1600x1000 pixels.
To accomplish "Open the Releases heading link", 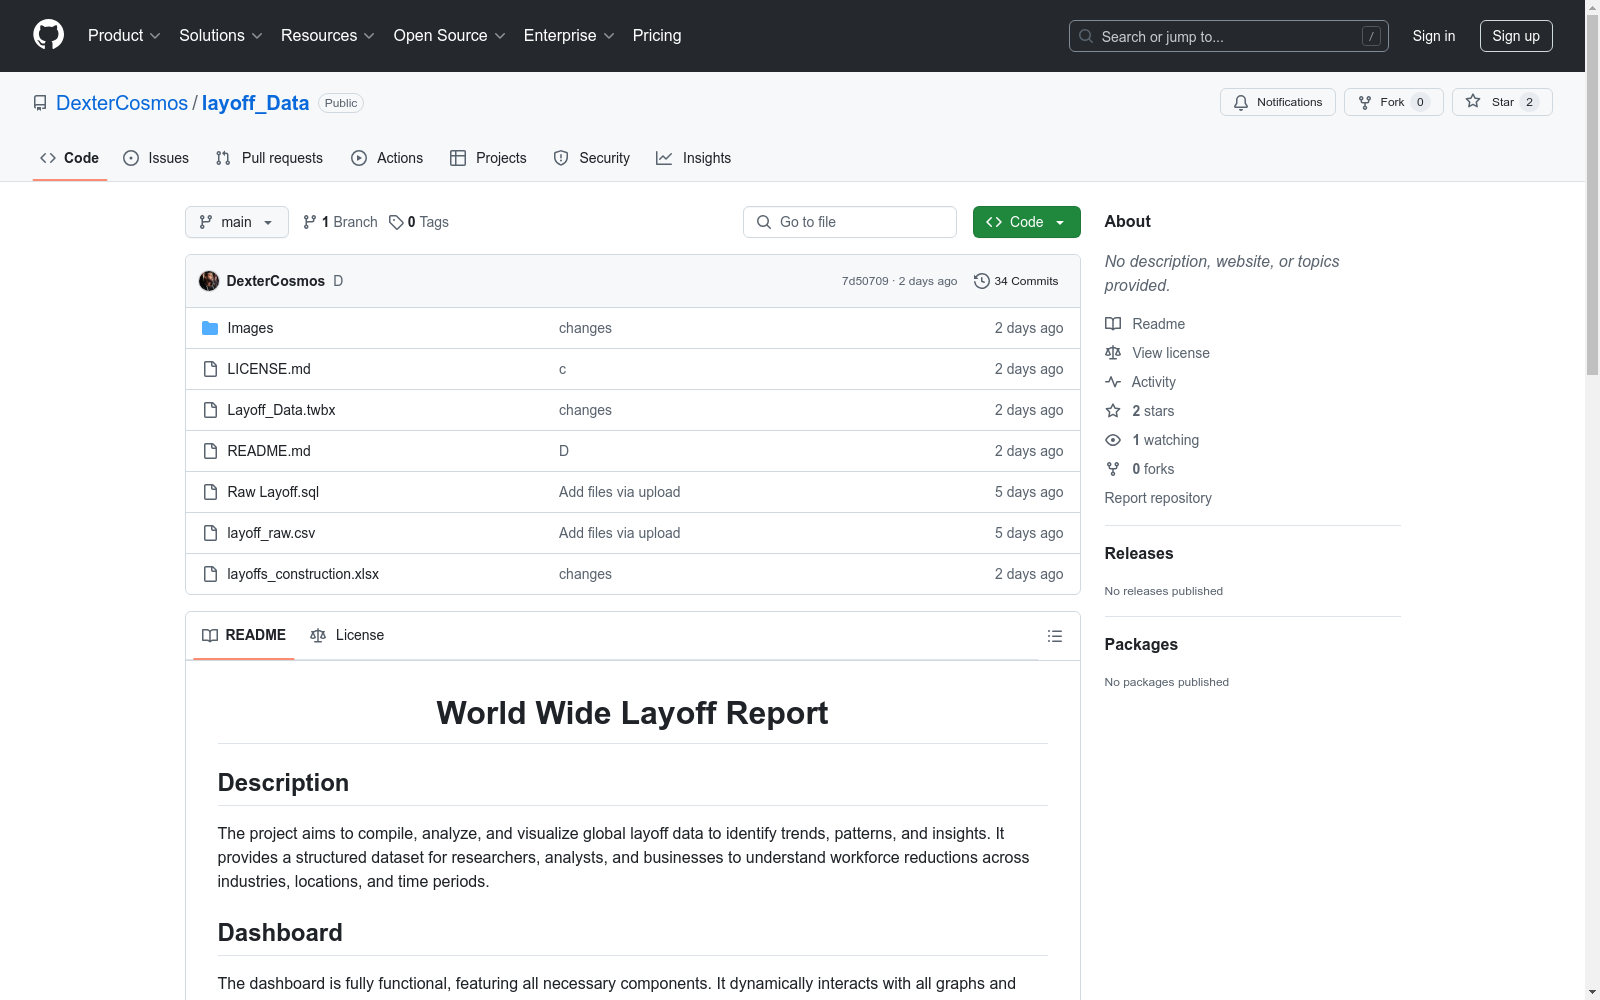I will click(1139, 553).
